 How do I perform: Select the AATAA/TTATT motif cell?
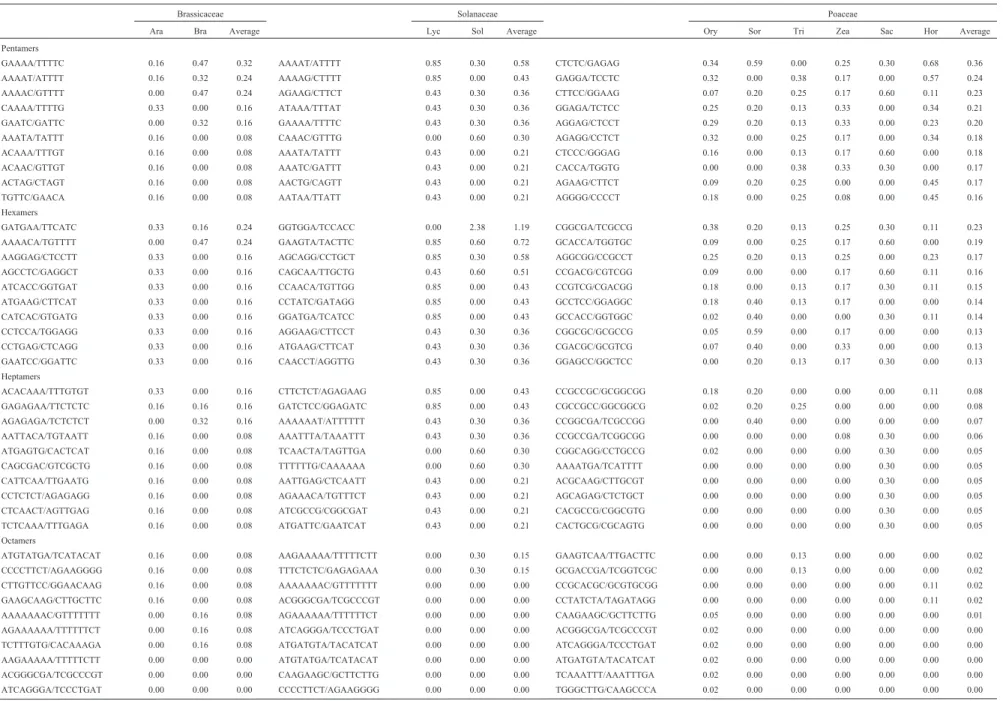coord(310,198)
